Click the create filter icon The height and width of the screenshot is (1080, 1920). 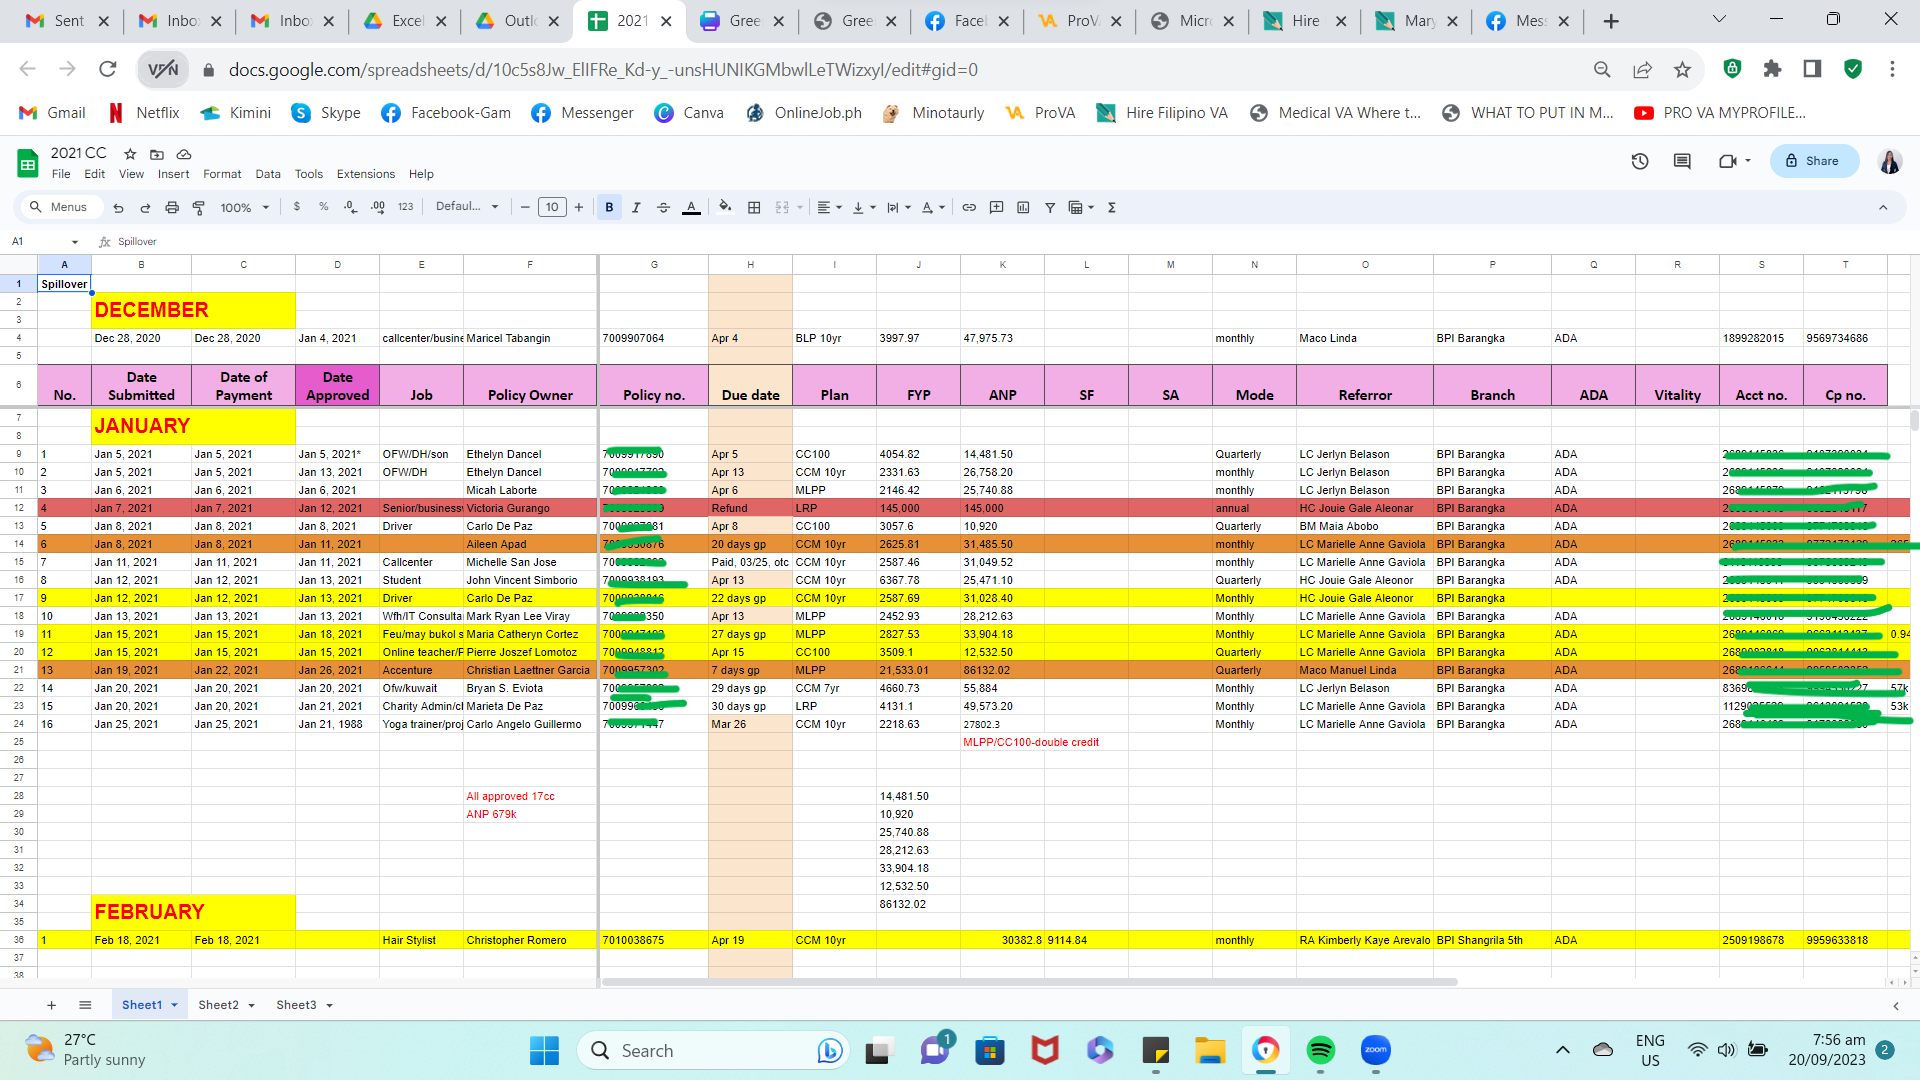[x=1050, y=208]
